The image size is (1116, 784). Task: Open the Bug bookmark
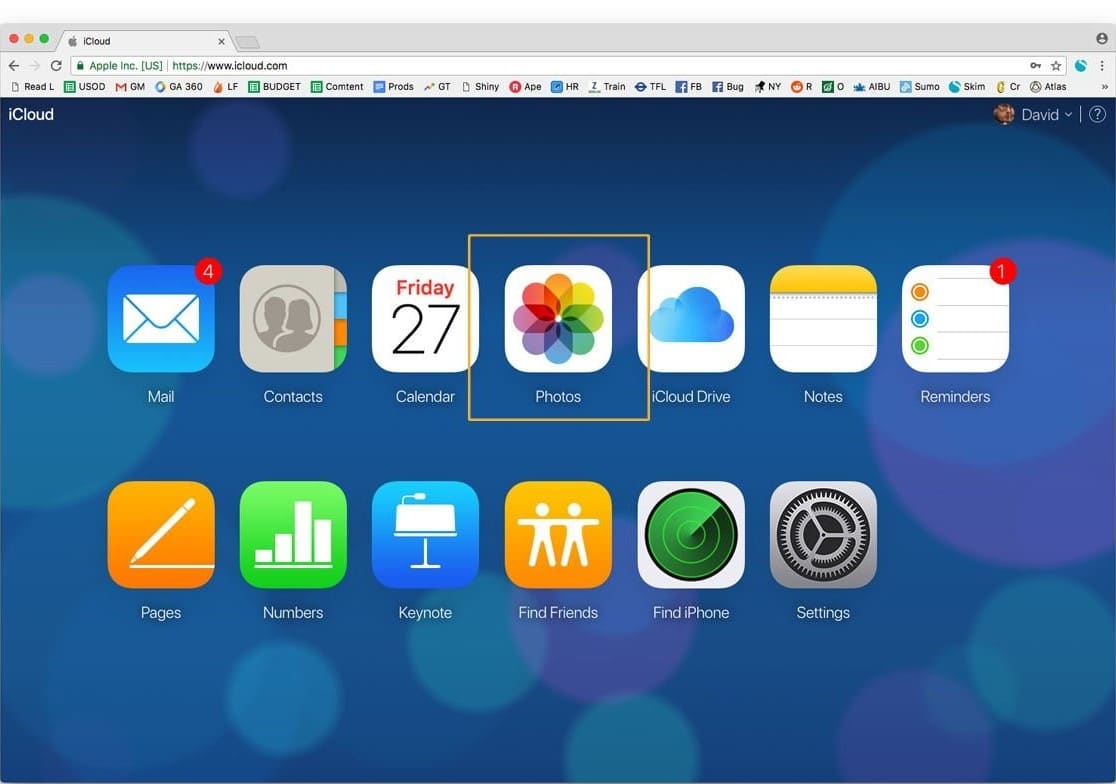click(728, 87)
